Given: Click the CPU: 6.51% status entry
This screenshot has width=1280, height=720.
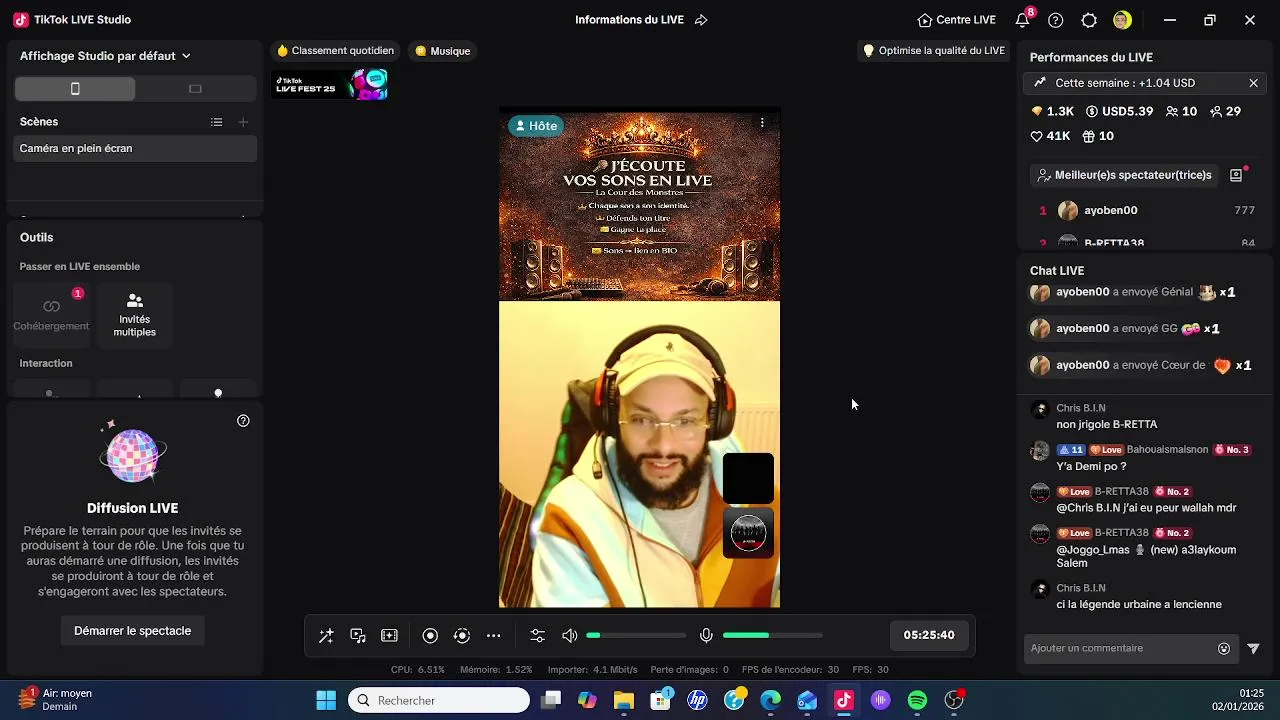Looking at the screenshot, I should [418, 670].
